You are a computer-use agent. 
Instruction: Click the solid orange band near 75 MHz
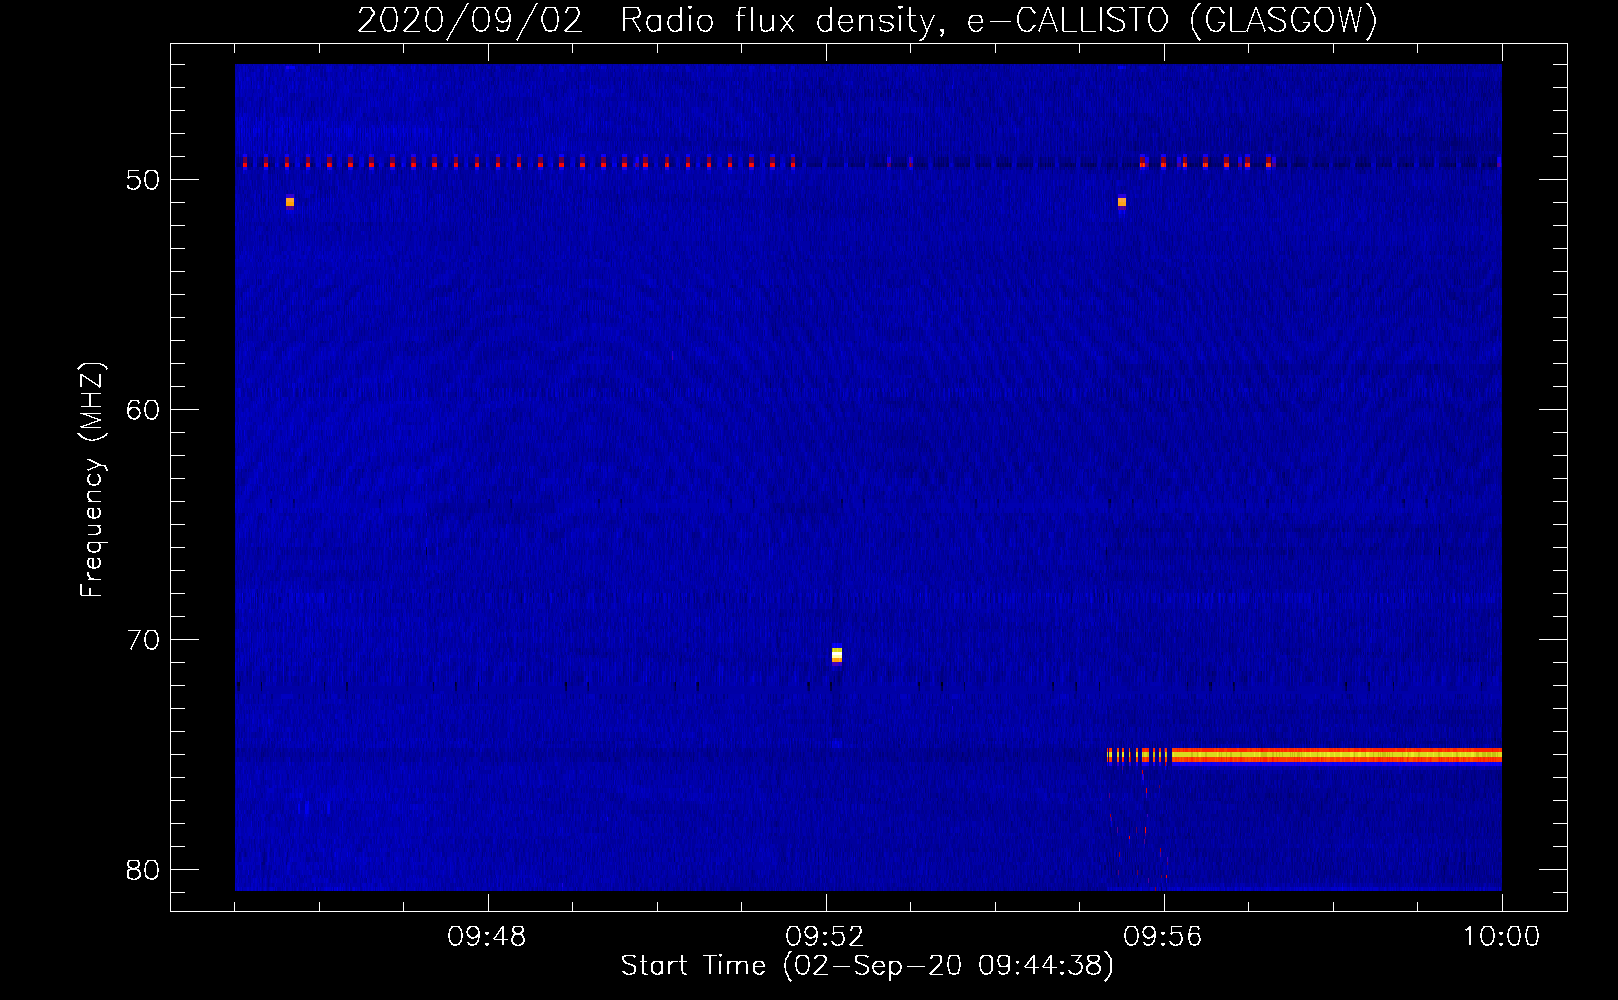(1336, 755)
